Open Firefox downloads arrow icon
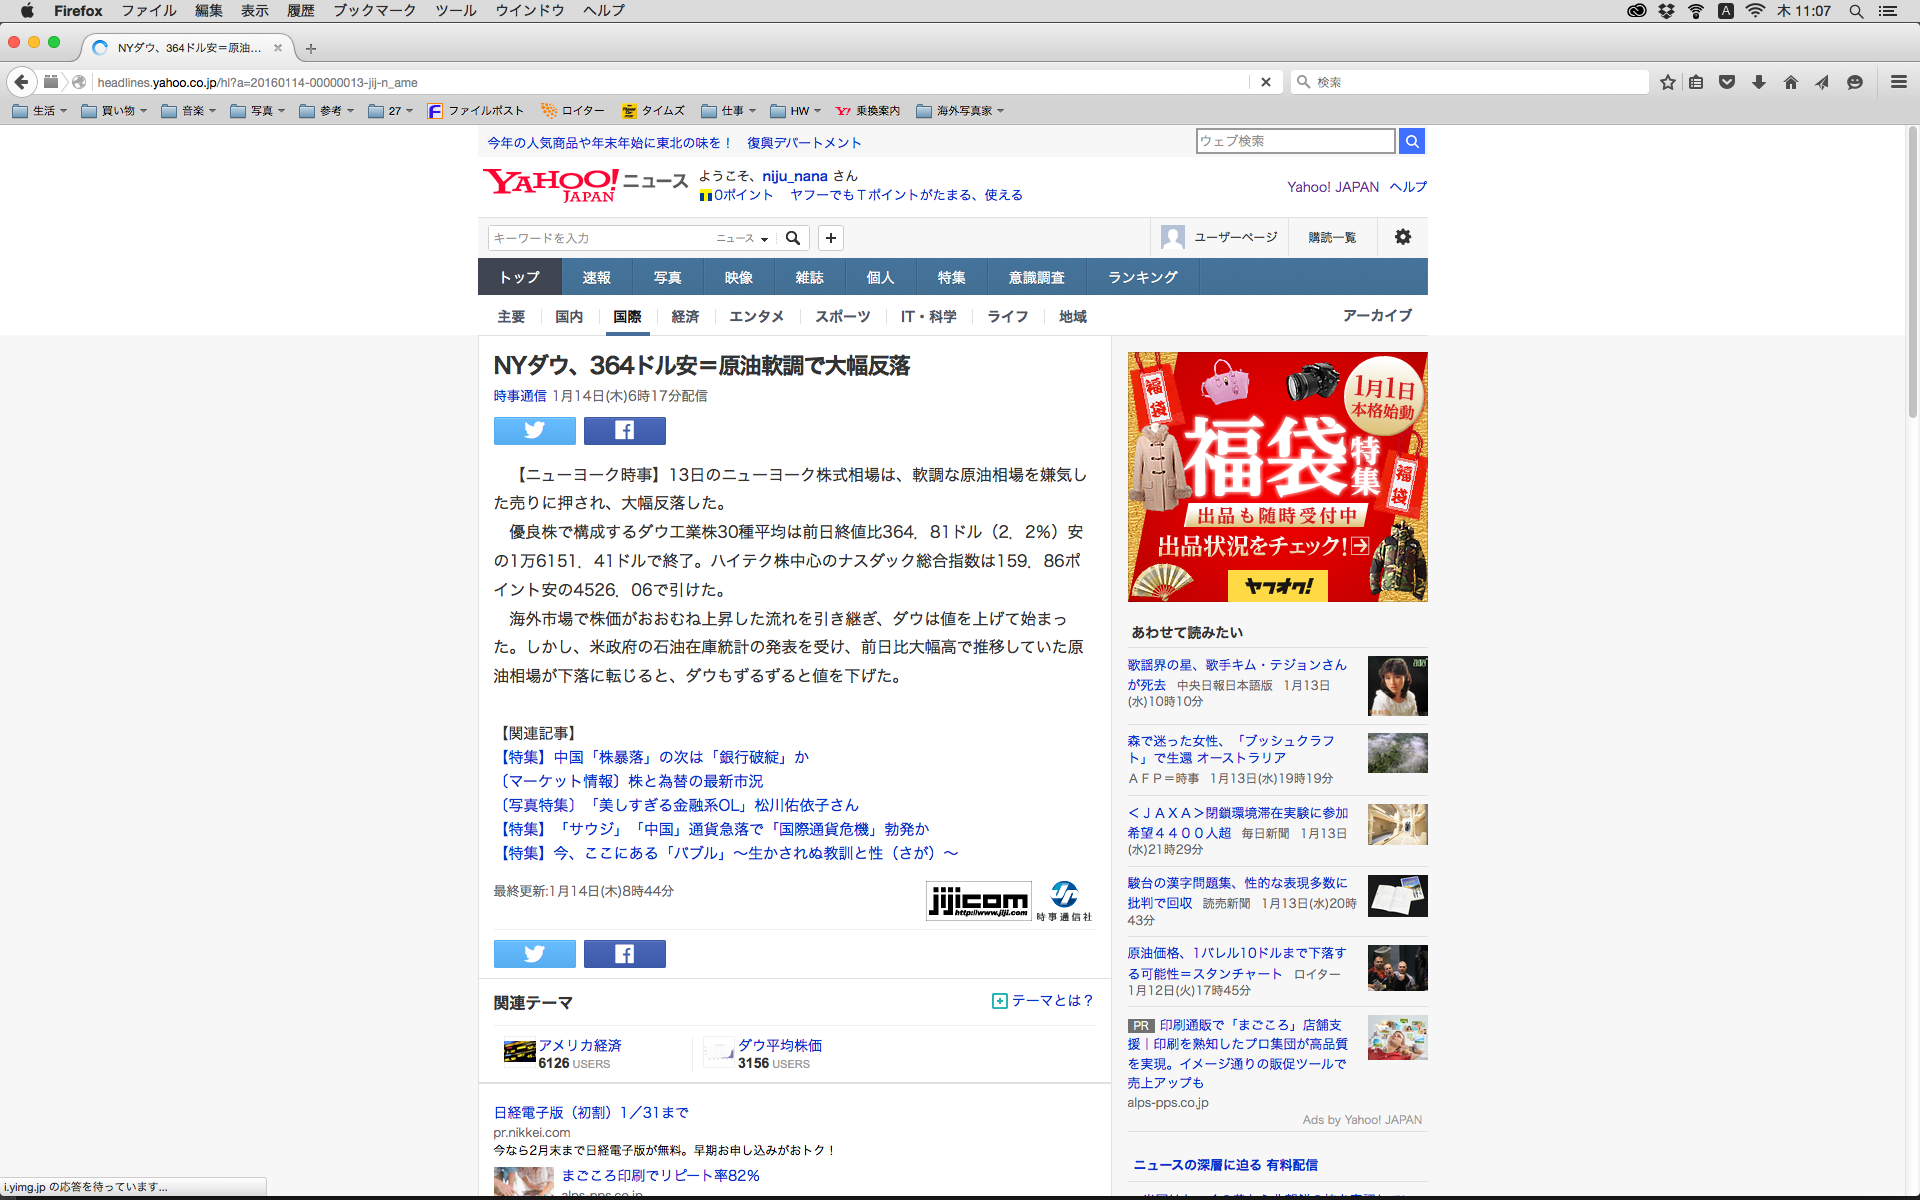 click(x=1758, y=82)
